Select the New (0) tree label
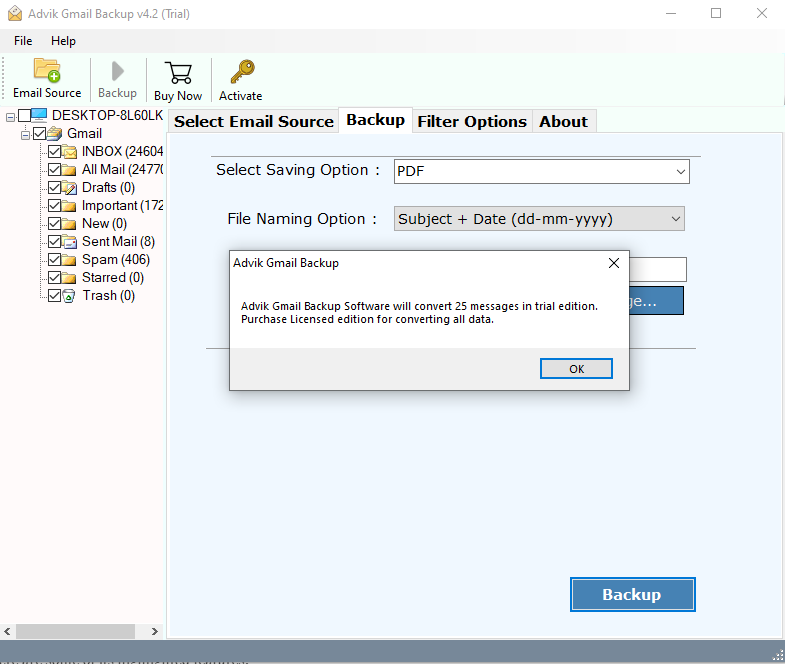Viewport: 785px width, 664px height. point(104,224)
